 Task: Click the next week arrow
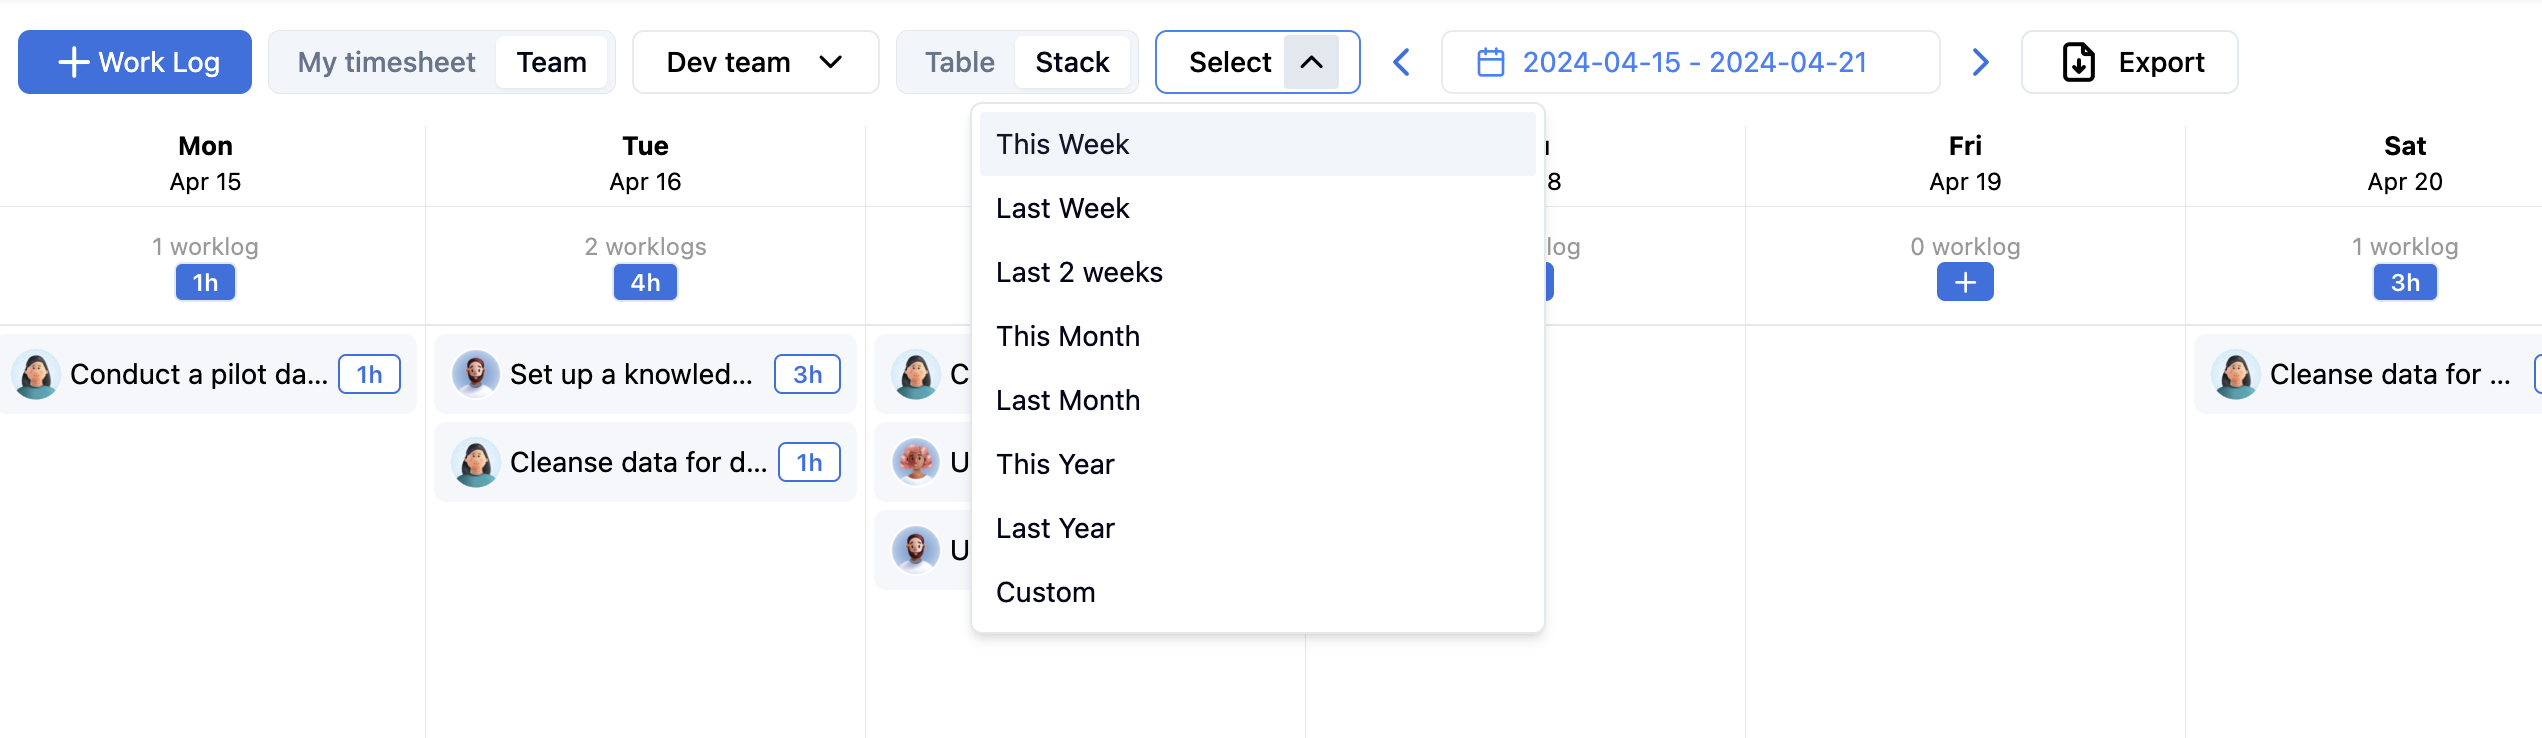pyautogui.click(x=1980, y=62)
